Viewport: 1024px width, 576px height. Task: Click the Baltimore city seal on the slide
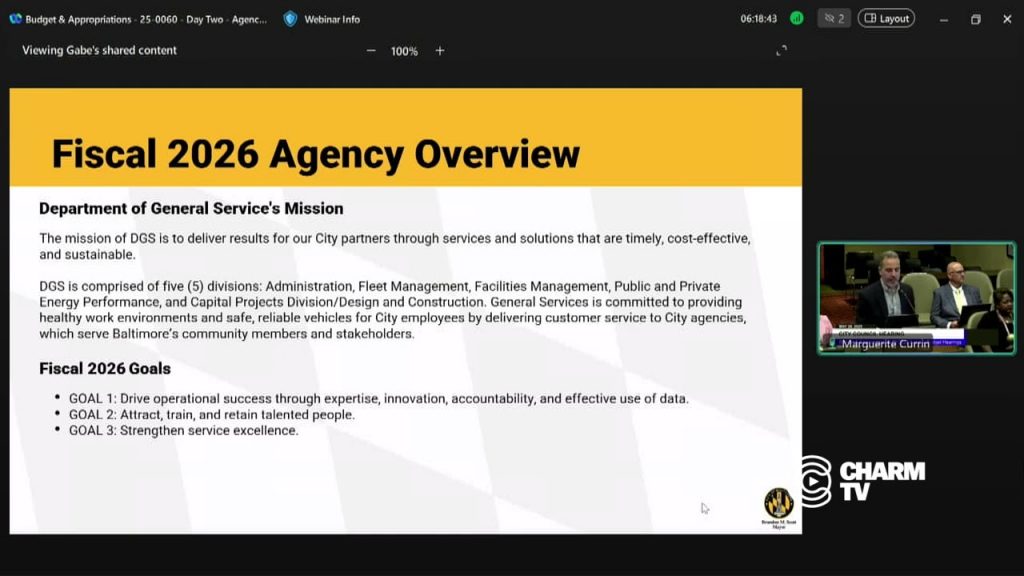[778, 504]
